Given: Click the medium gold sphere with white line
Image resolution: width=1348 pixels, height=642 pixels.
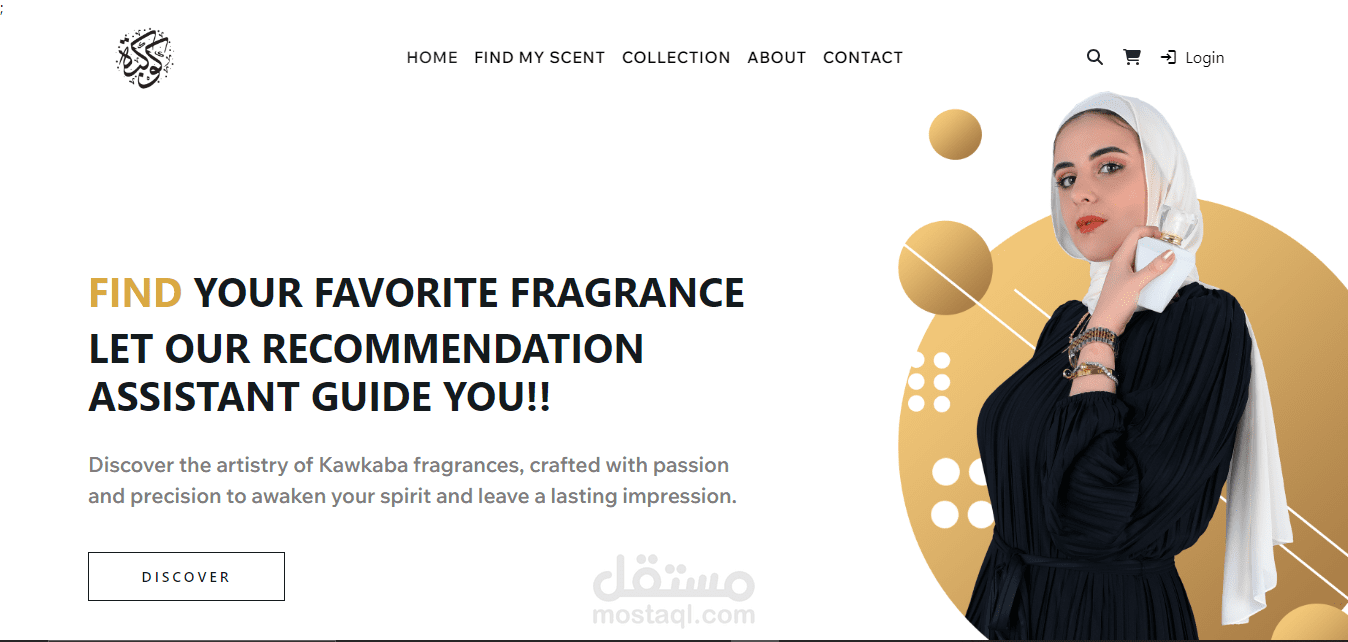Looking at the screenshot, I should (x=945, y=268).
